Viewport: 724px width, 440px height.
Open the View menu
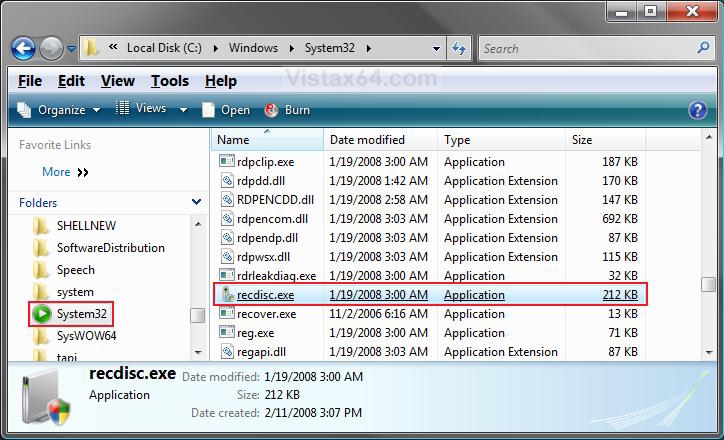coord(118,81)
